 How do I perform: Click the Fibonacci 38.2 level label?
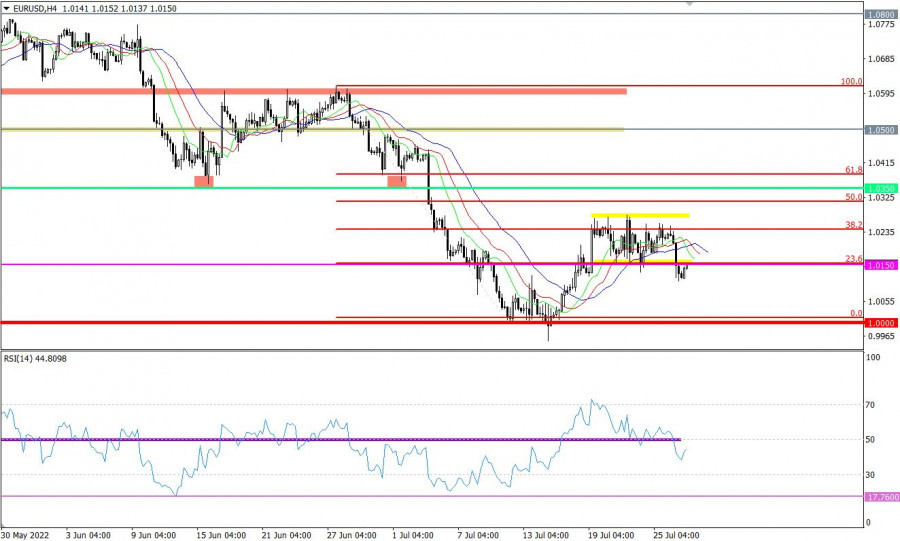853,225
